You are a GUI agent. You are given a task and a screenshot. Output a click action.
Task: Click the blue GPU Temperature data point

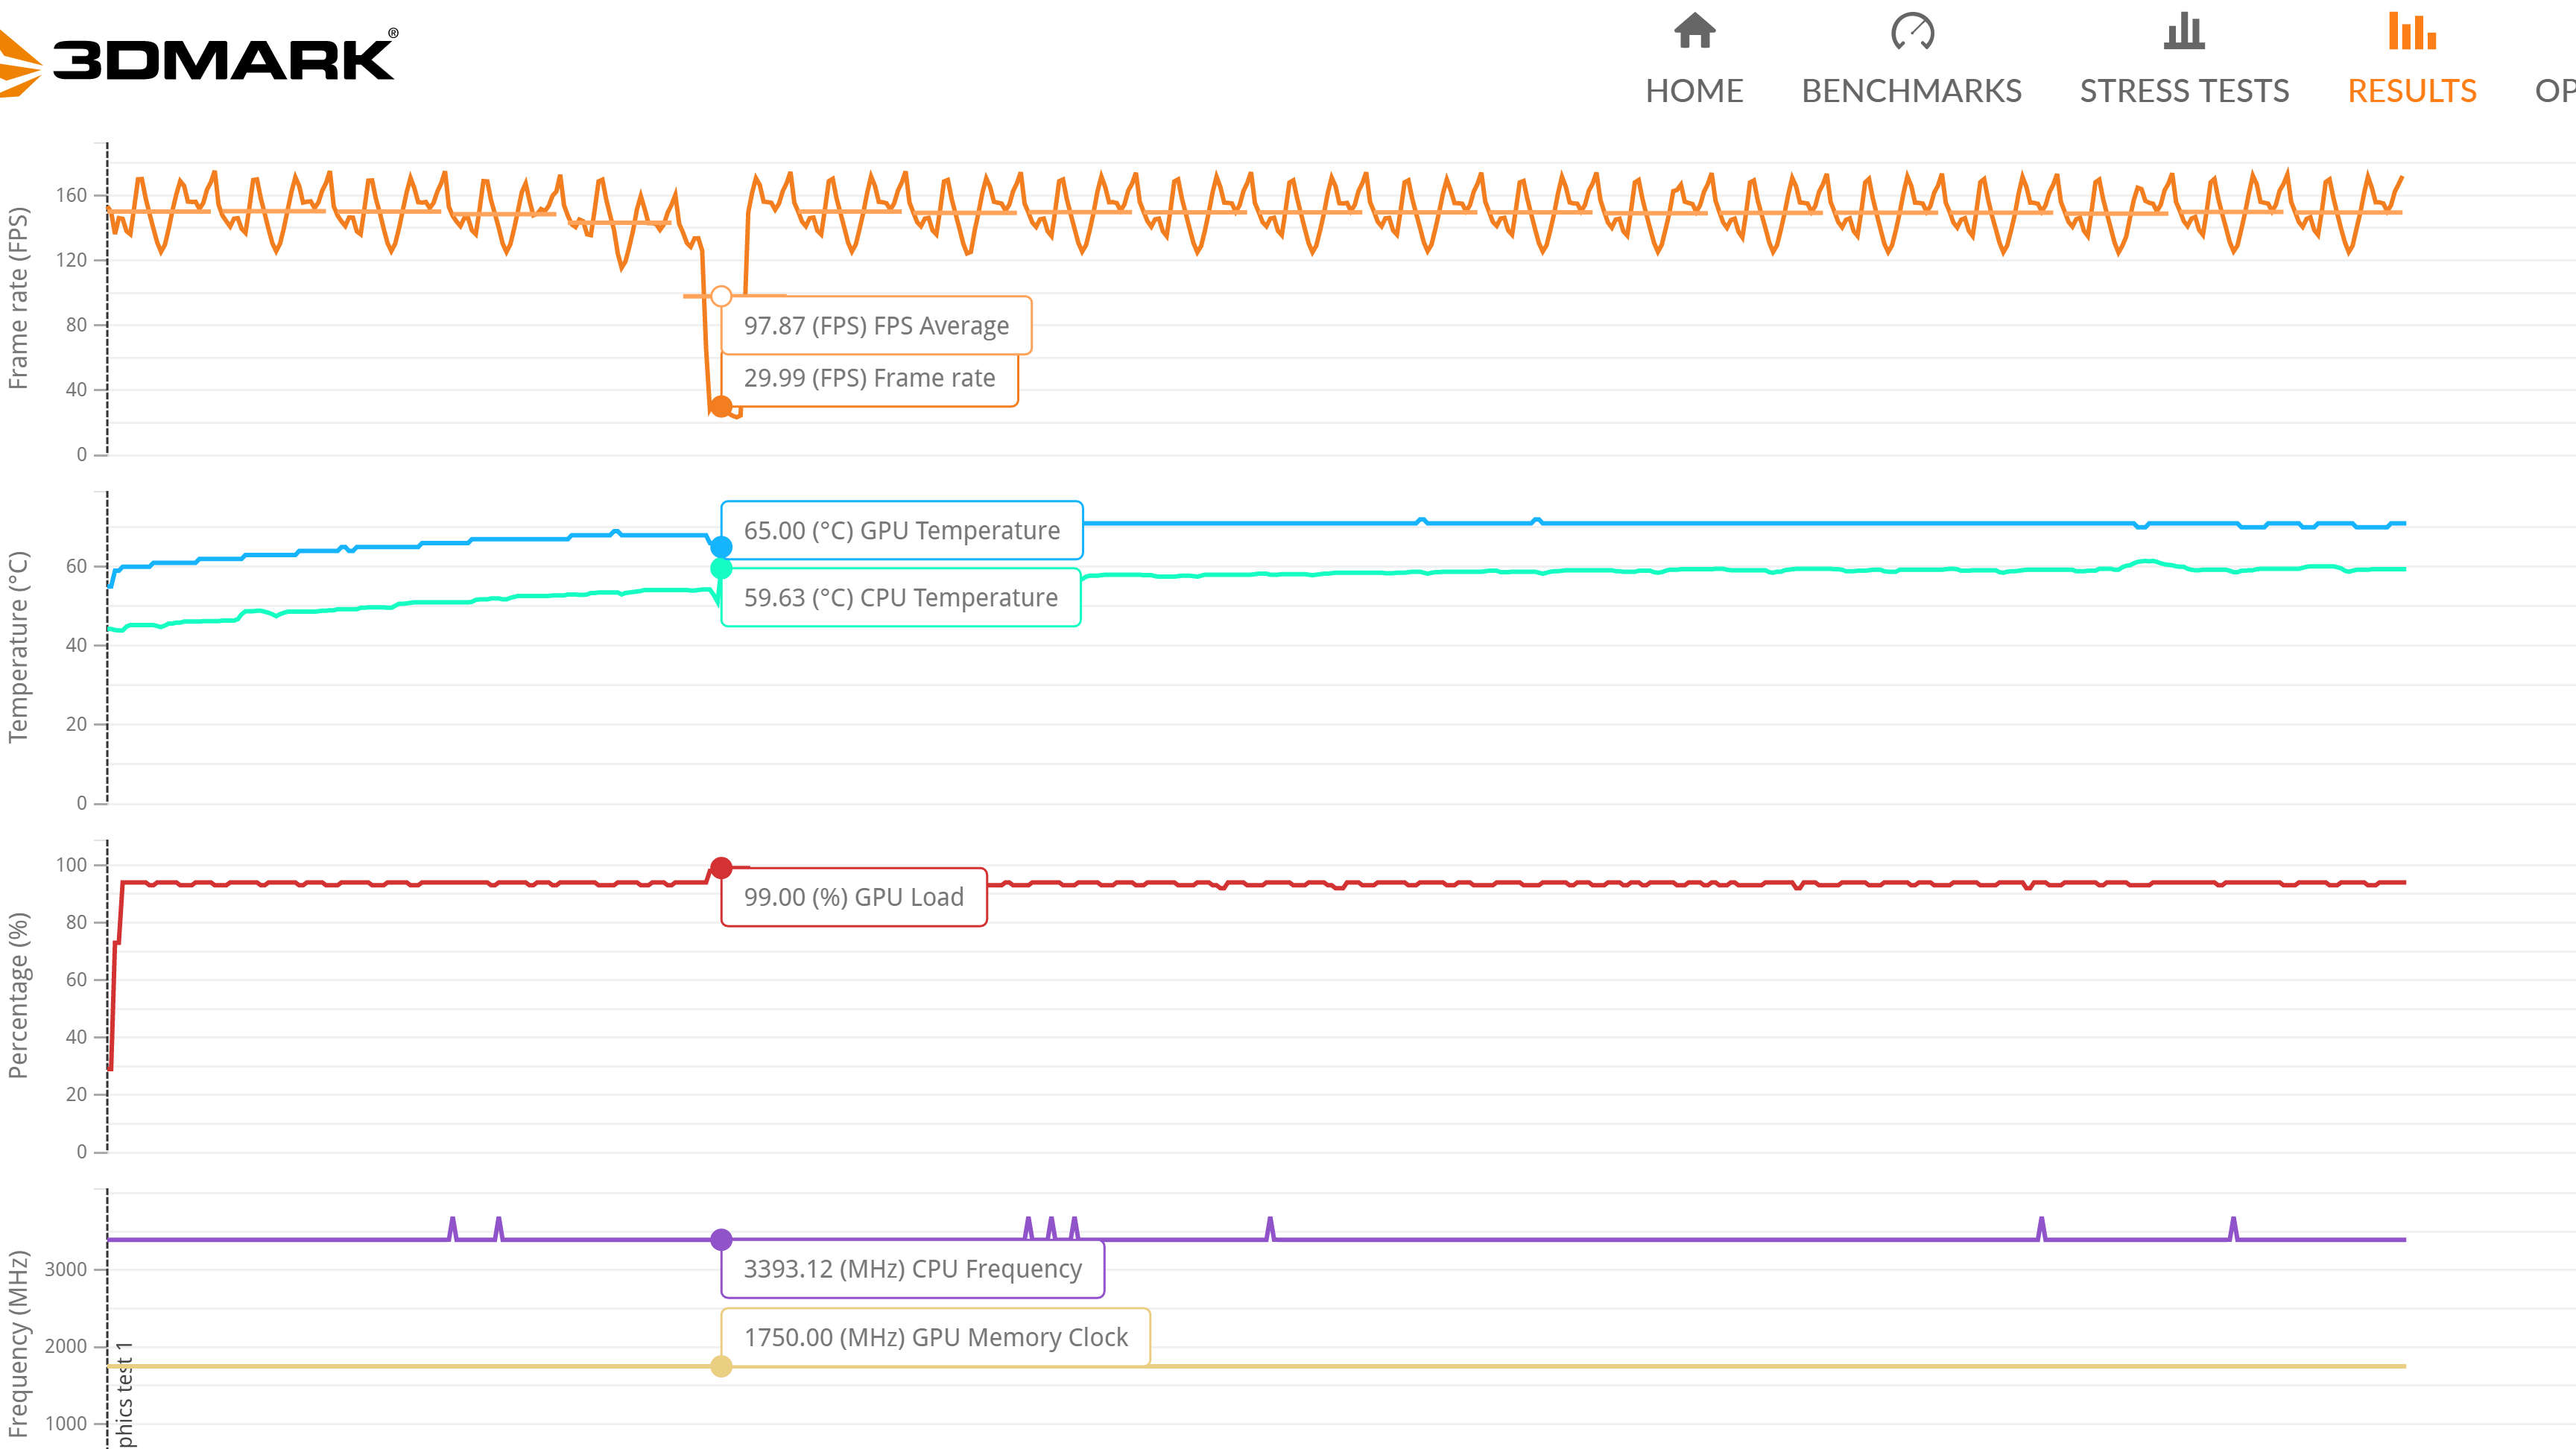click(721, 547)
